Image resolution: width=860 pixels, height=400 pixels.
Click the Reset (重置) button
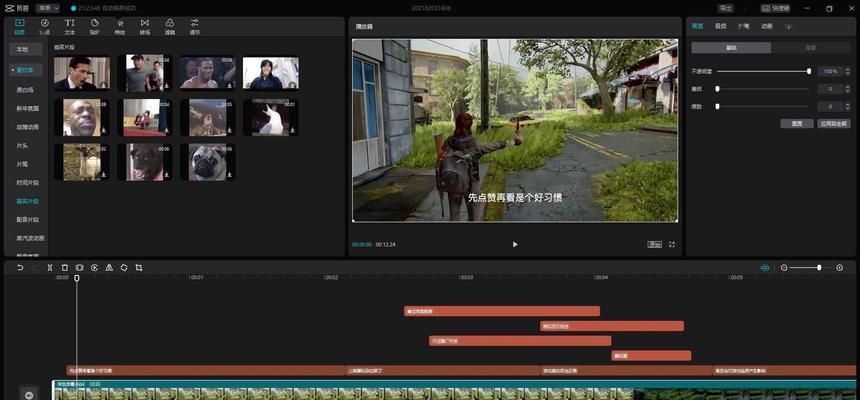797,124
